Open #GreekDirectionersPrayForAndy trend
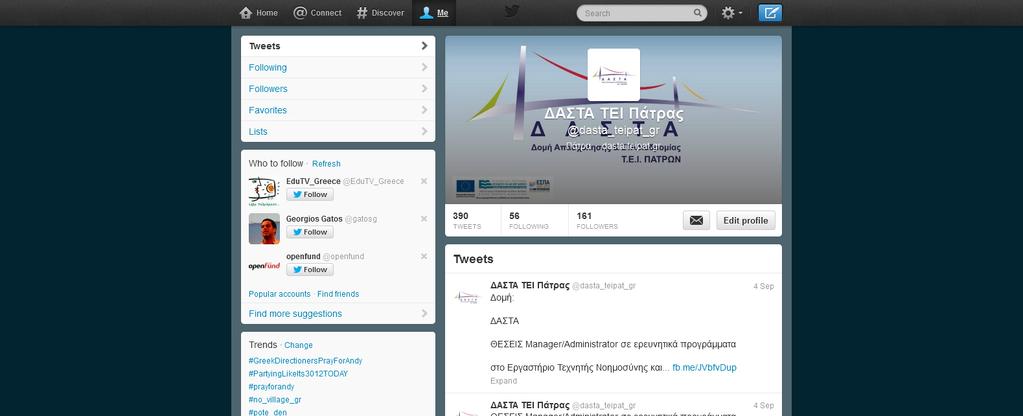The image size is (1023, 416). (x=305, y=361)
